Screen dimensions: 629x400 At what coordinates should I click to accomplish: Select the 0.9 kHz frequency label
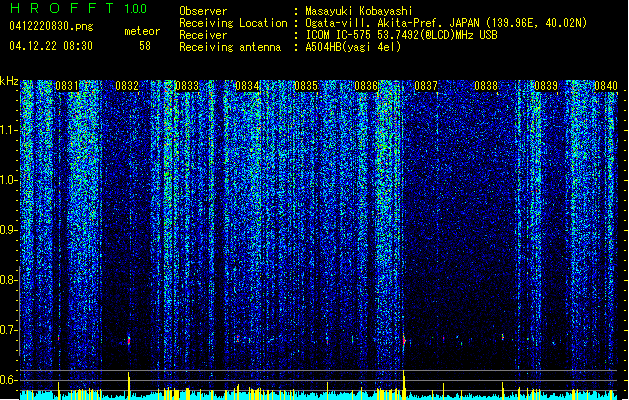pyautogui.click(x=8, y=230)
